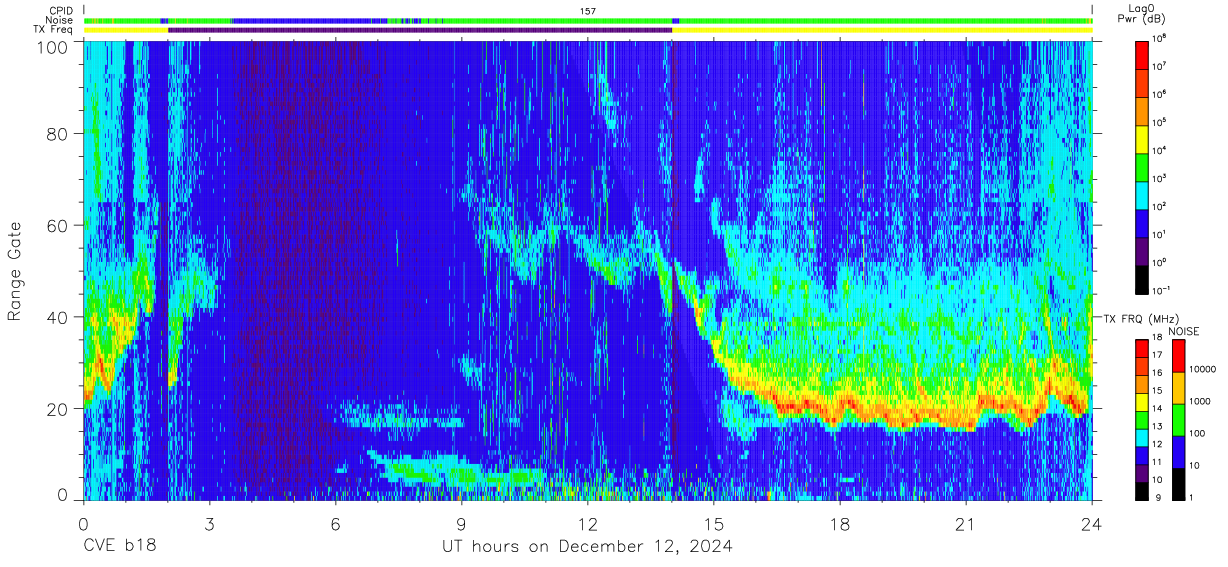Click the UT hours on December 12, 2024 title
Screen dimensions: 1228x567
point(587,547)
